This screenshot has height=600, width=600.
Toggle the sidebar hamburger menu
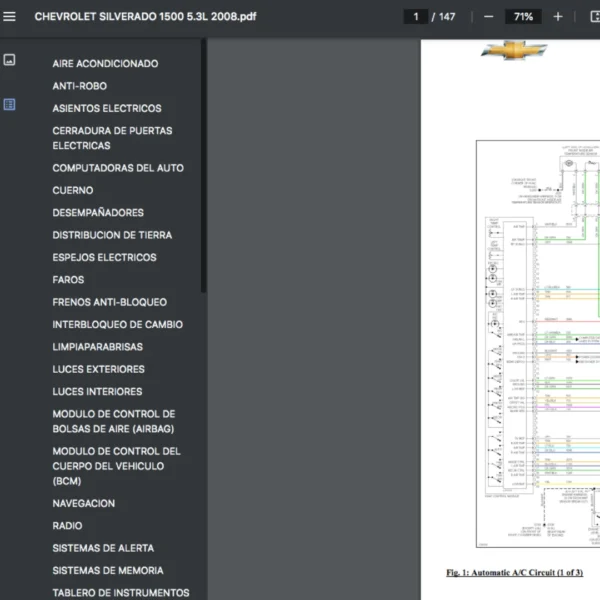tap(10, 16)
